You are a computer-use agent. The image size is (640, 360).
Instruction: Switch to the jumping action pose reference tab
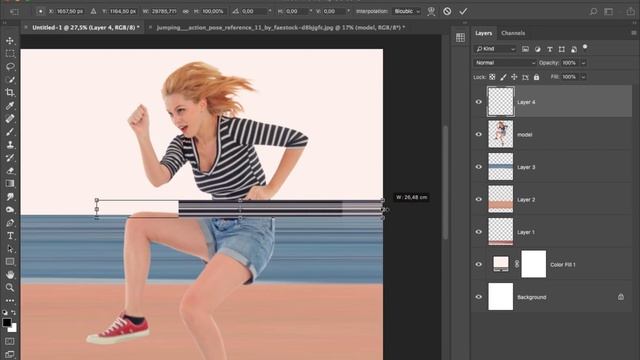point(281,27)
